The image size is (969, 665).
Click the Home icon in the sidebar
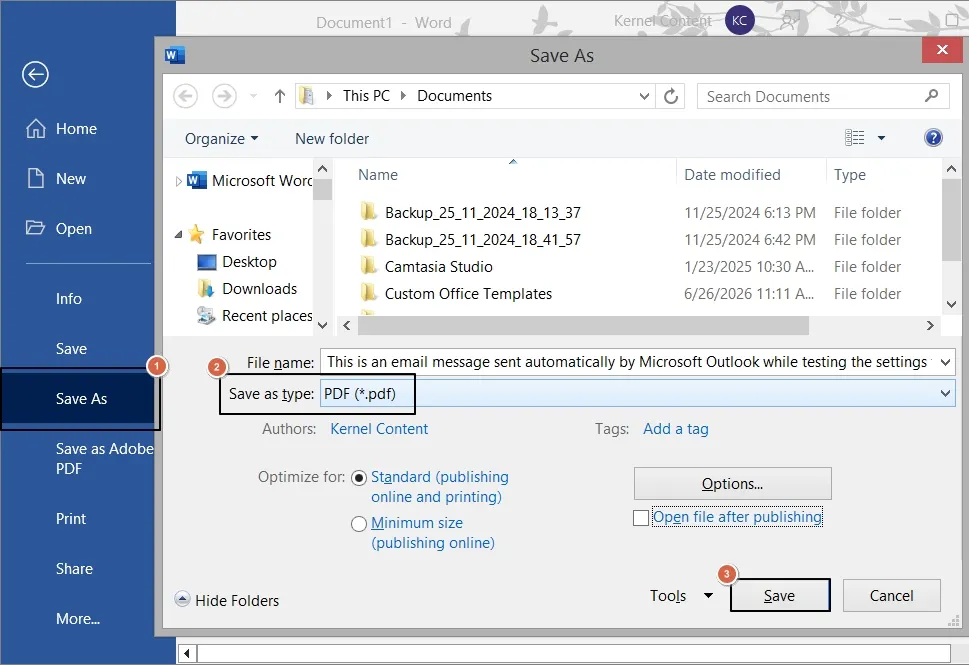[36, 129]
